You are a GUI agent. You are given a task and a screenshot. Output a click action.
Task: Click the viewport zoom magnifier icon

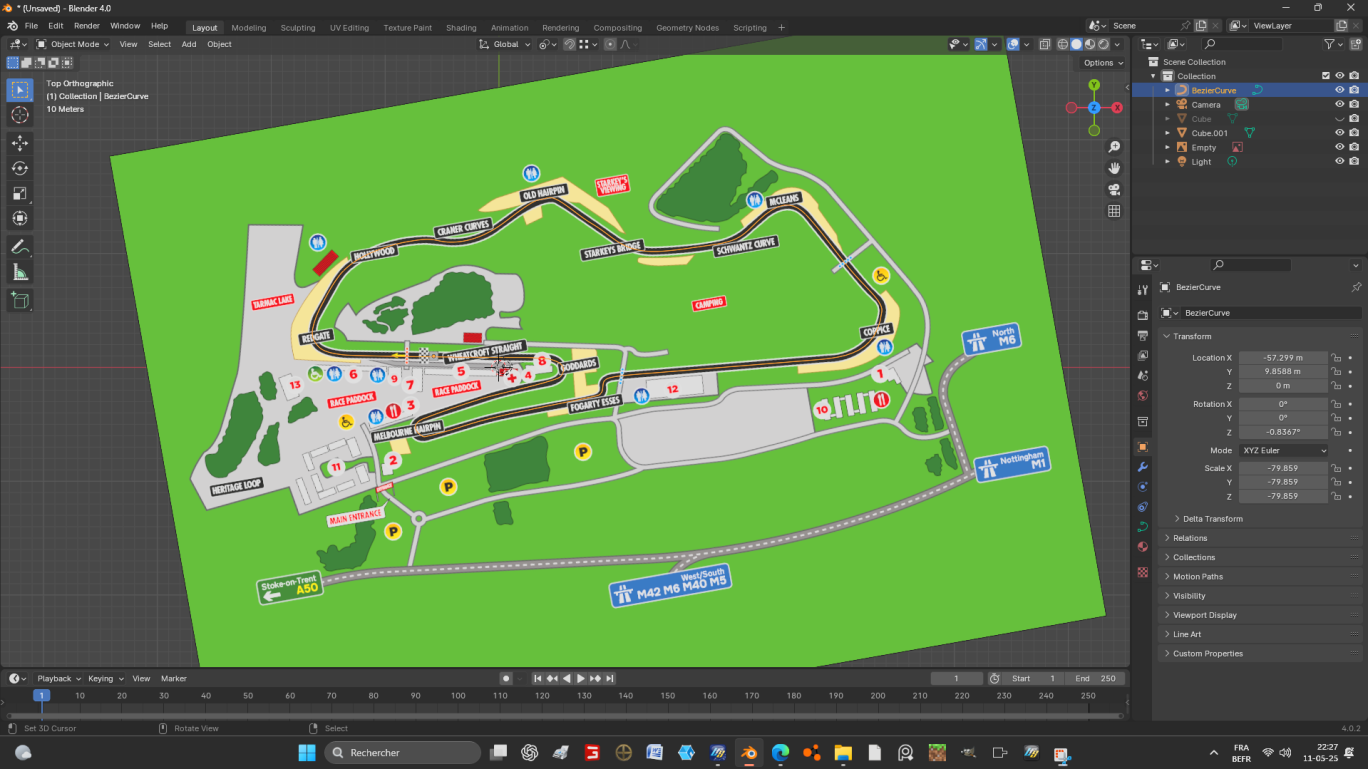pyautogui.click(x=1114, y=147)
